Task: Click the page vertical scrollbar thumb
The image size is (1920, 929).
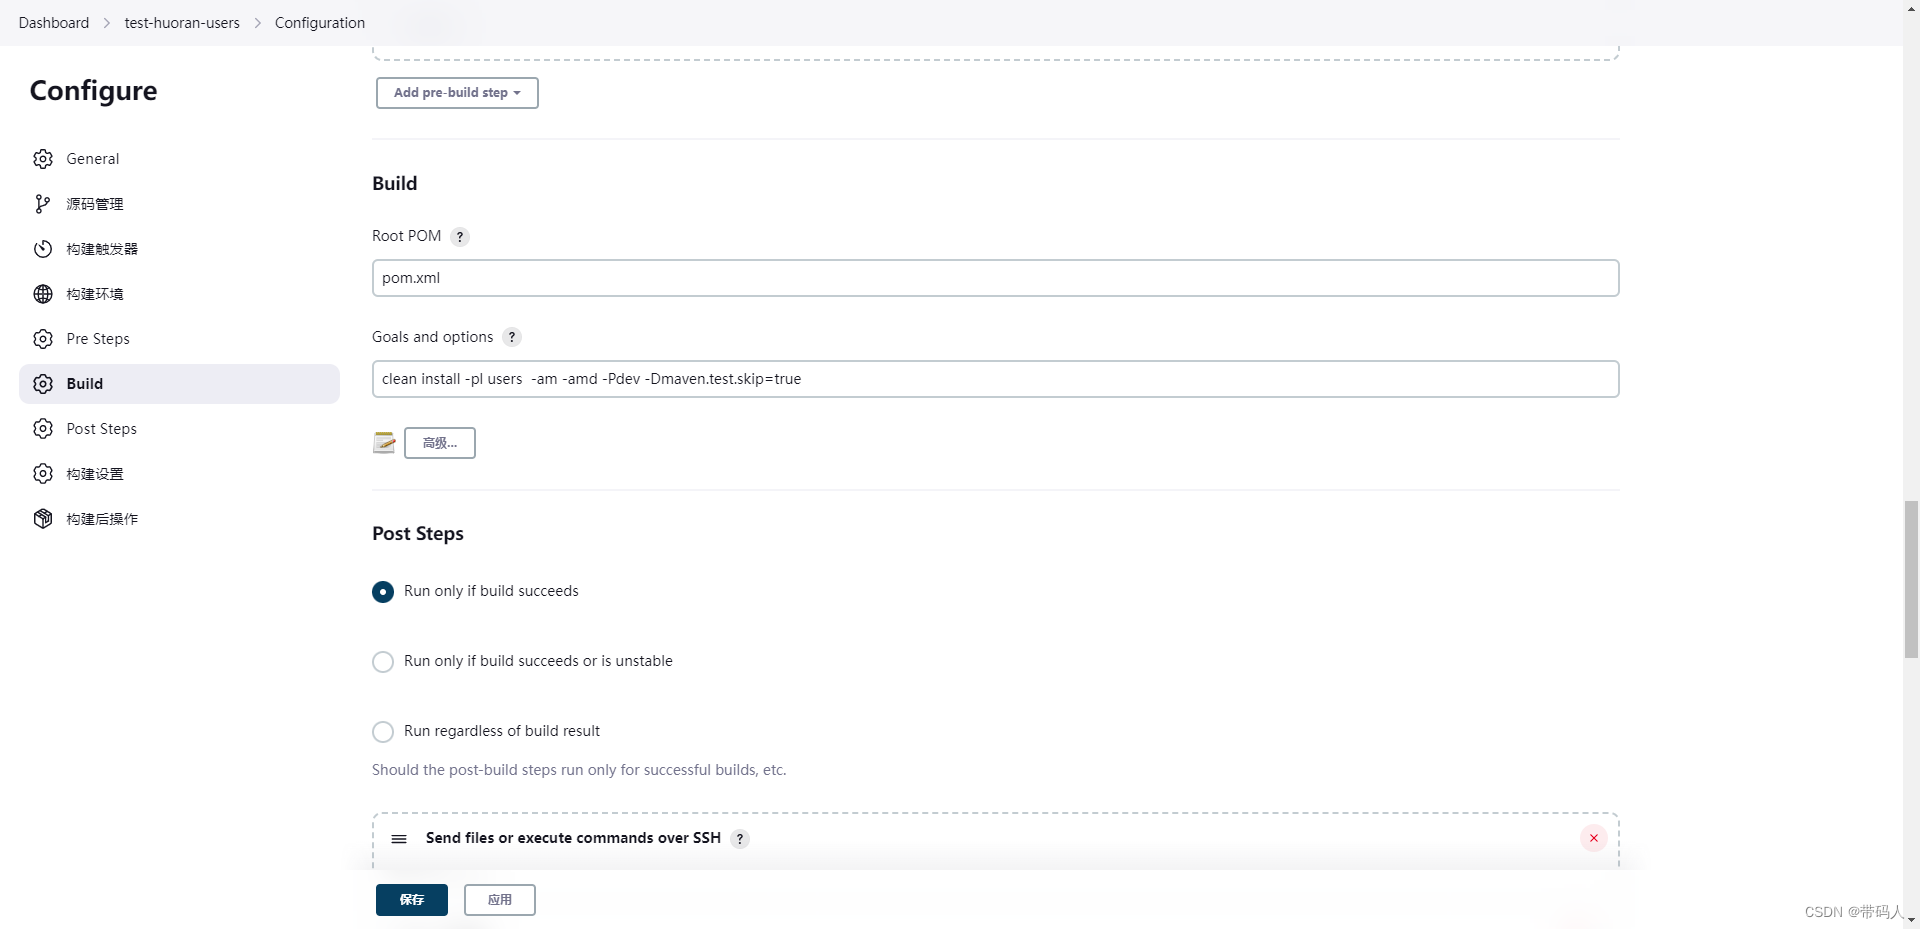Action: (x=1911, y=579)
